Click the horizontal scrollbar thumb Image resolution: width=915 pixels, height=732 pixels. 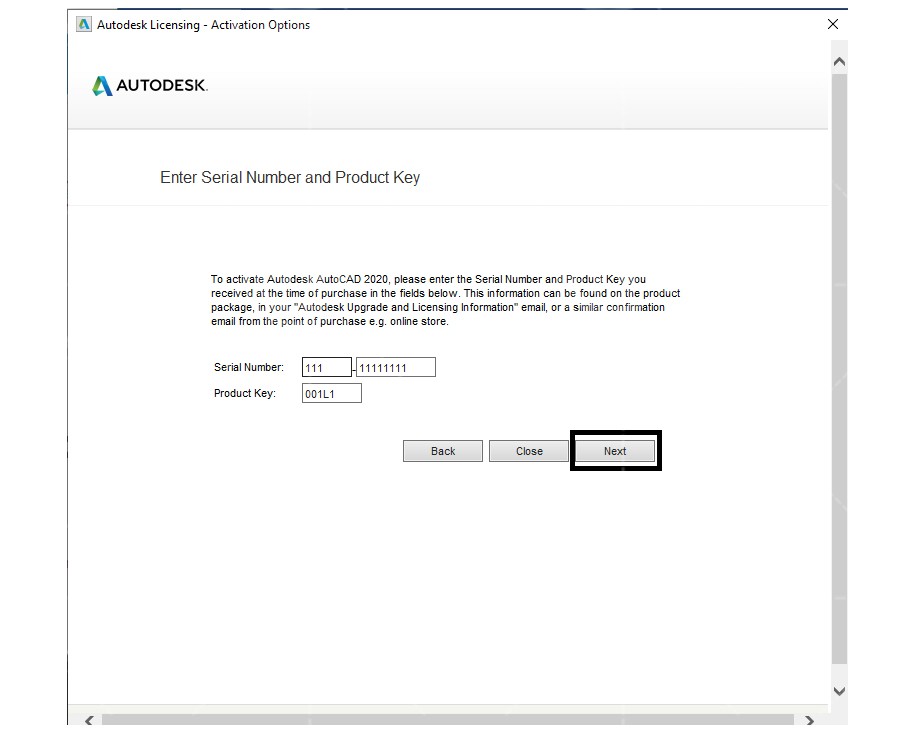coord(447,720)
